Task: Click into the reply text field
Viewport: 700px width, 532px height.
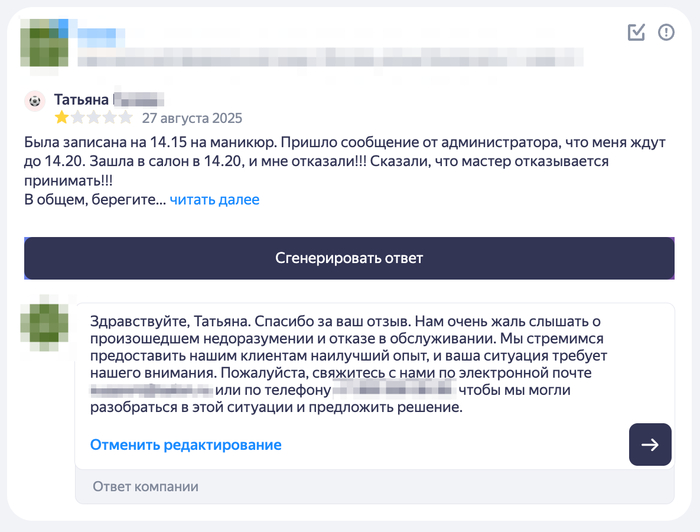Action: coord(360,365)
